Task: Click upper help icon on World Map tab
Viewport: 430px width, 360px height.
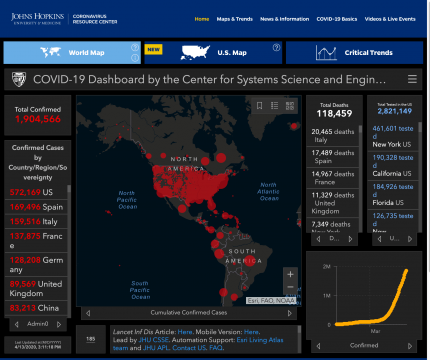Action: 135,47
